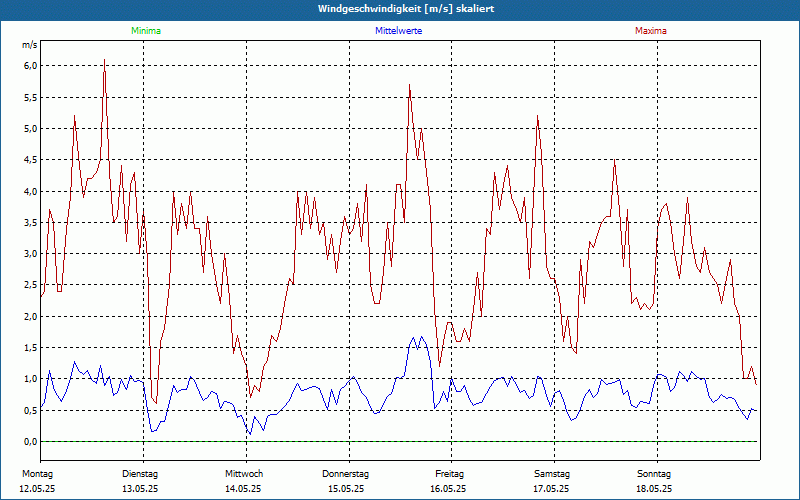Image resolution: width=800 pixels, height=500 pixels.
Task: Click the date 15.05.25
Action: coord(346,489)
